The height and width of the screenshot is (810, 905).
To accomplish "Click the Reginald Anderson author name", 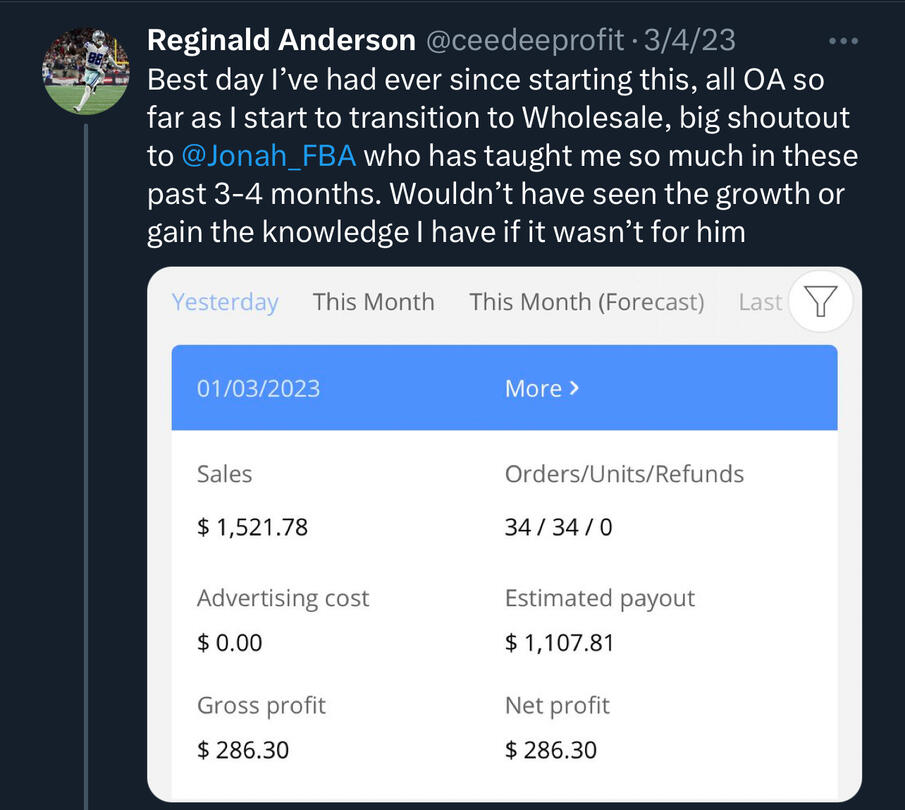I will (x=281, y=40).
